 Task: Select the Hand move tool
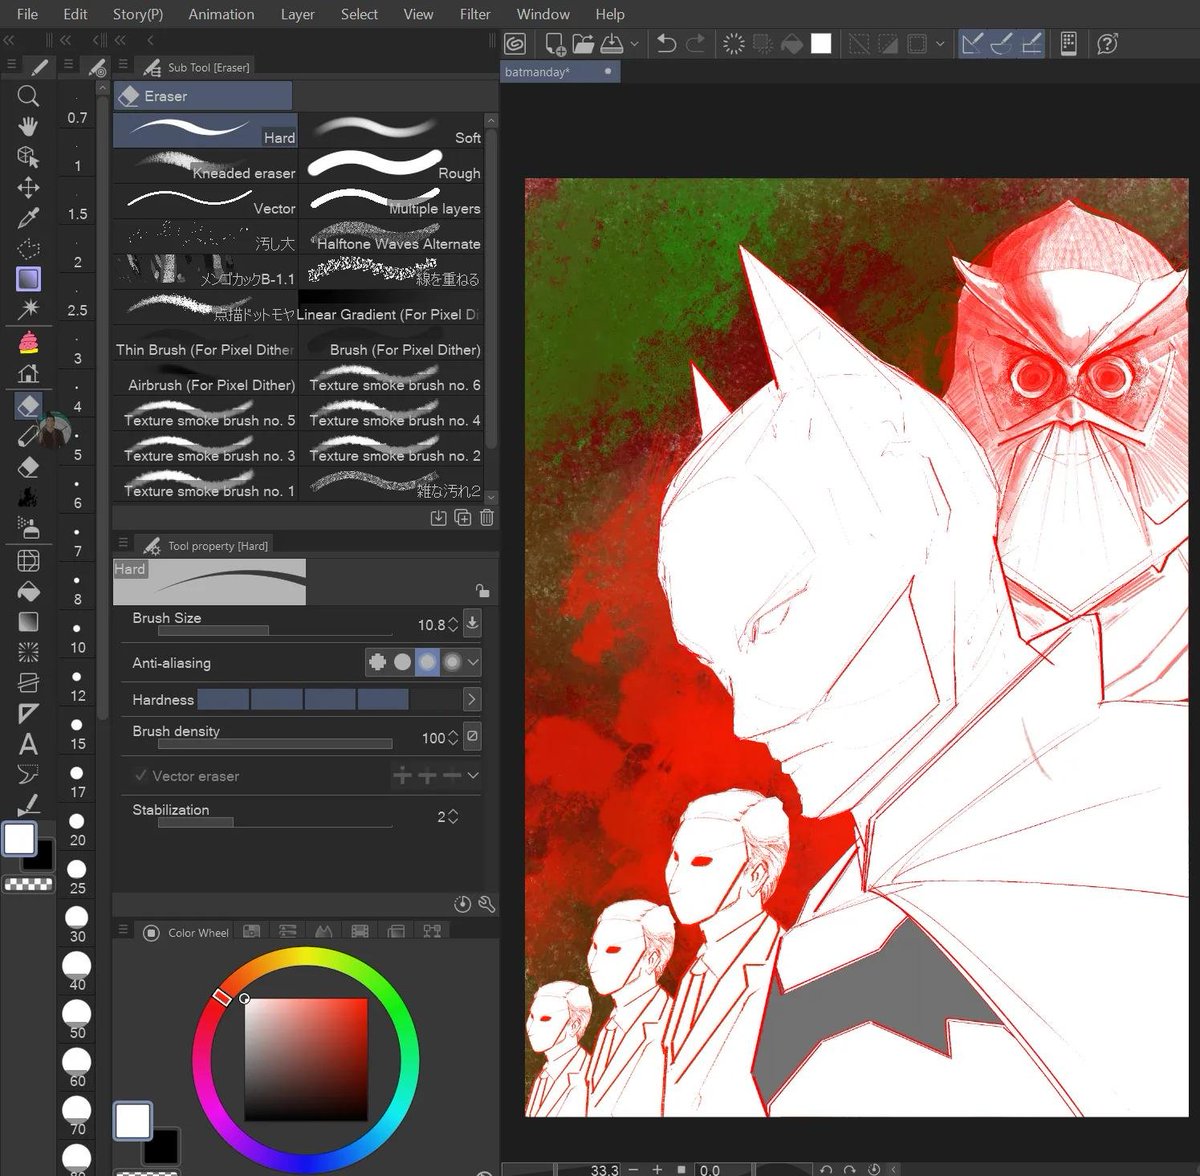tap(28, 126)
